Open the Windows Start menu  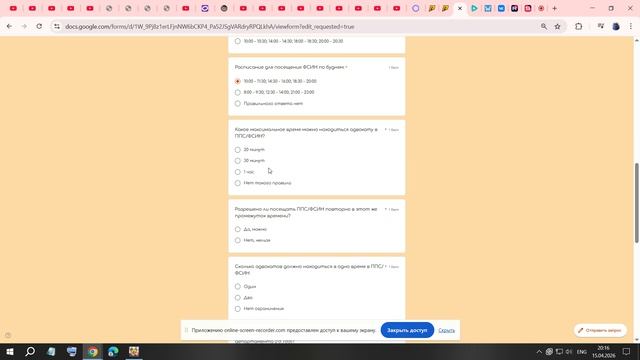(x=9, y=351)
